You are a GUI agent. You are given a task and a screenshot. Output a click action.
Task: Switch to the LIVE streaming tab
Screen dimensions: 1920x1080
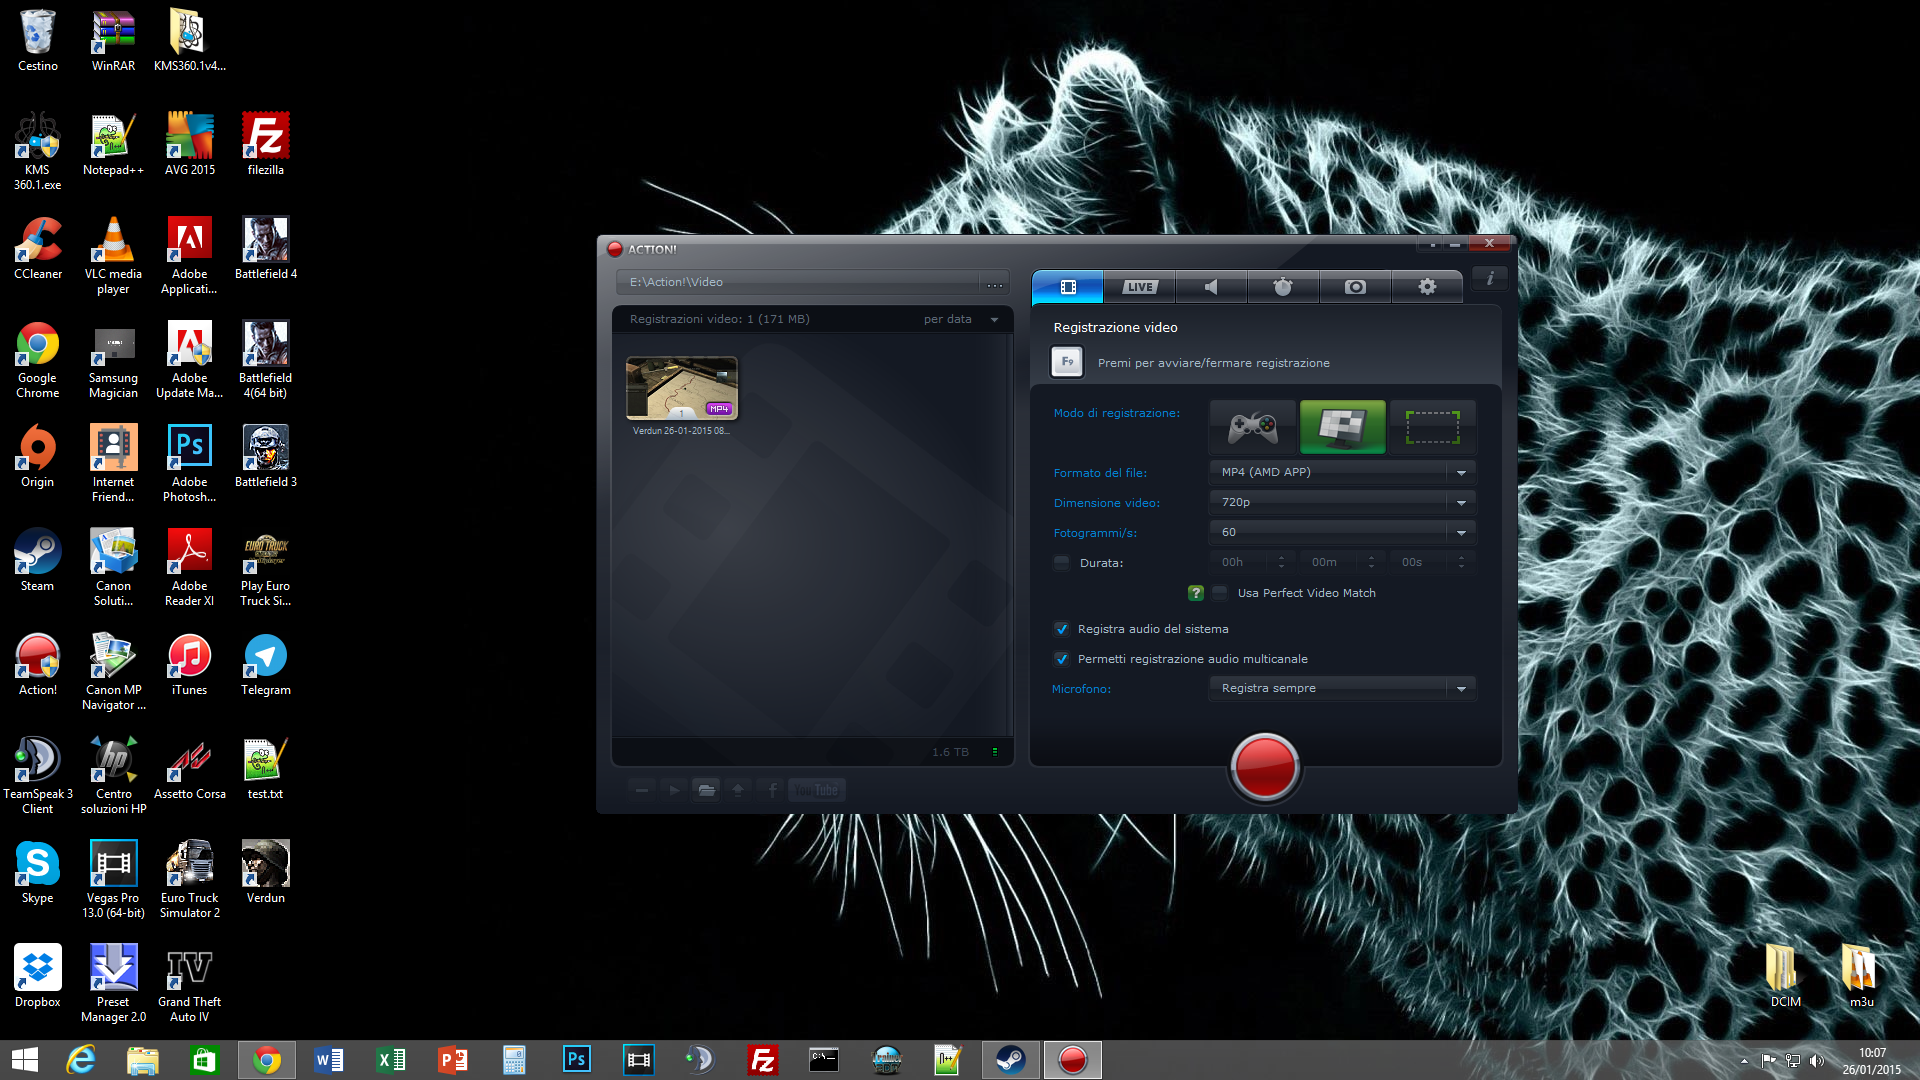click(x=1139, y=287)
